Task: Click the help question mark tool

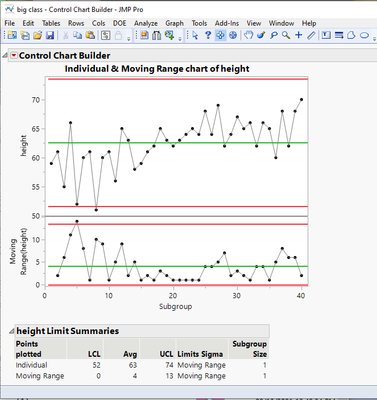Action: (208, 35)
